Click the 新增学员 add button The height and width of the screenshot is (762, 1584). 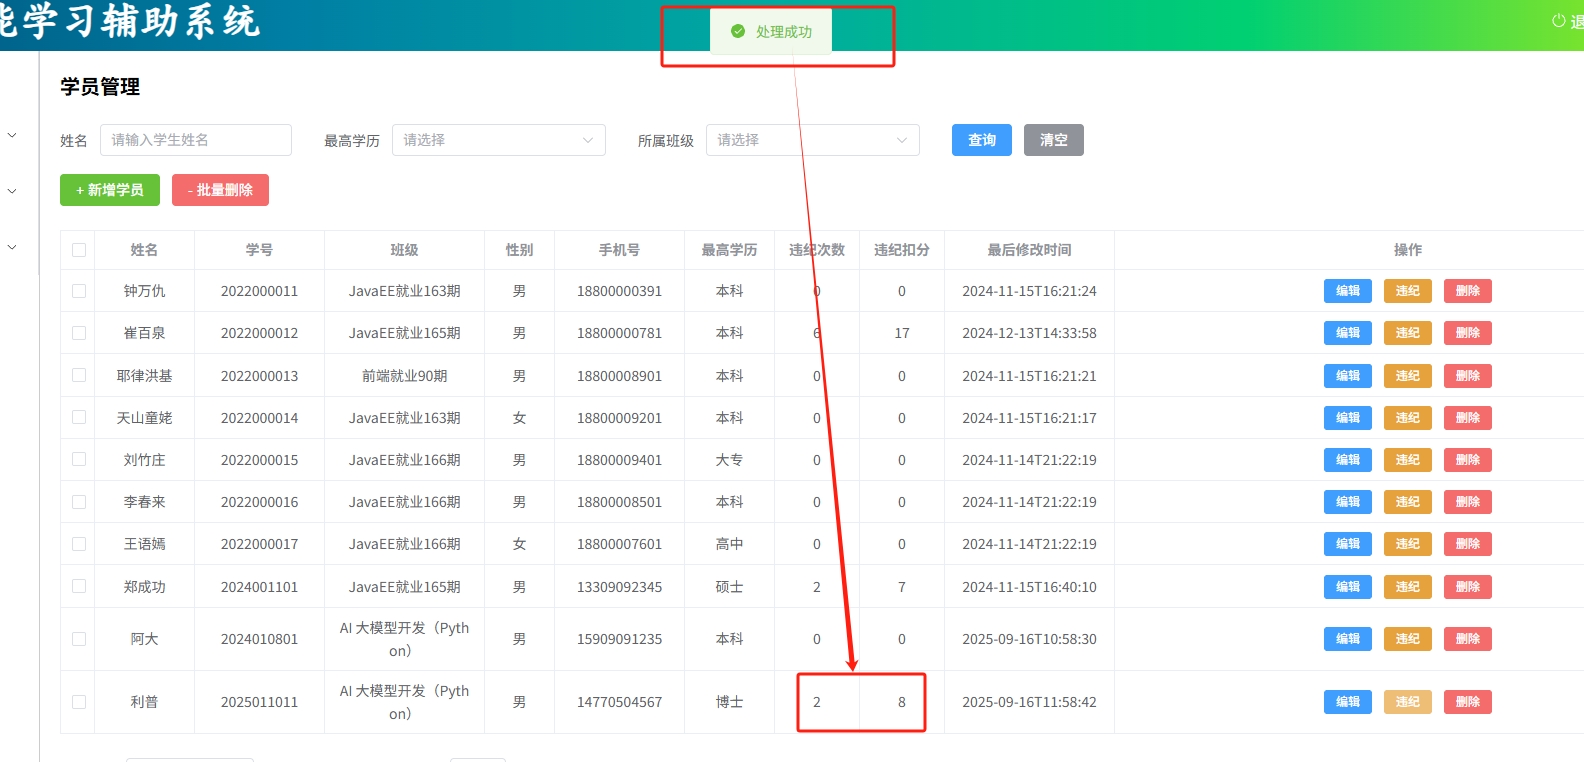(110, 190)
